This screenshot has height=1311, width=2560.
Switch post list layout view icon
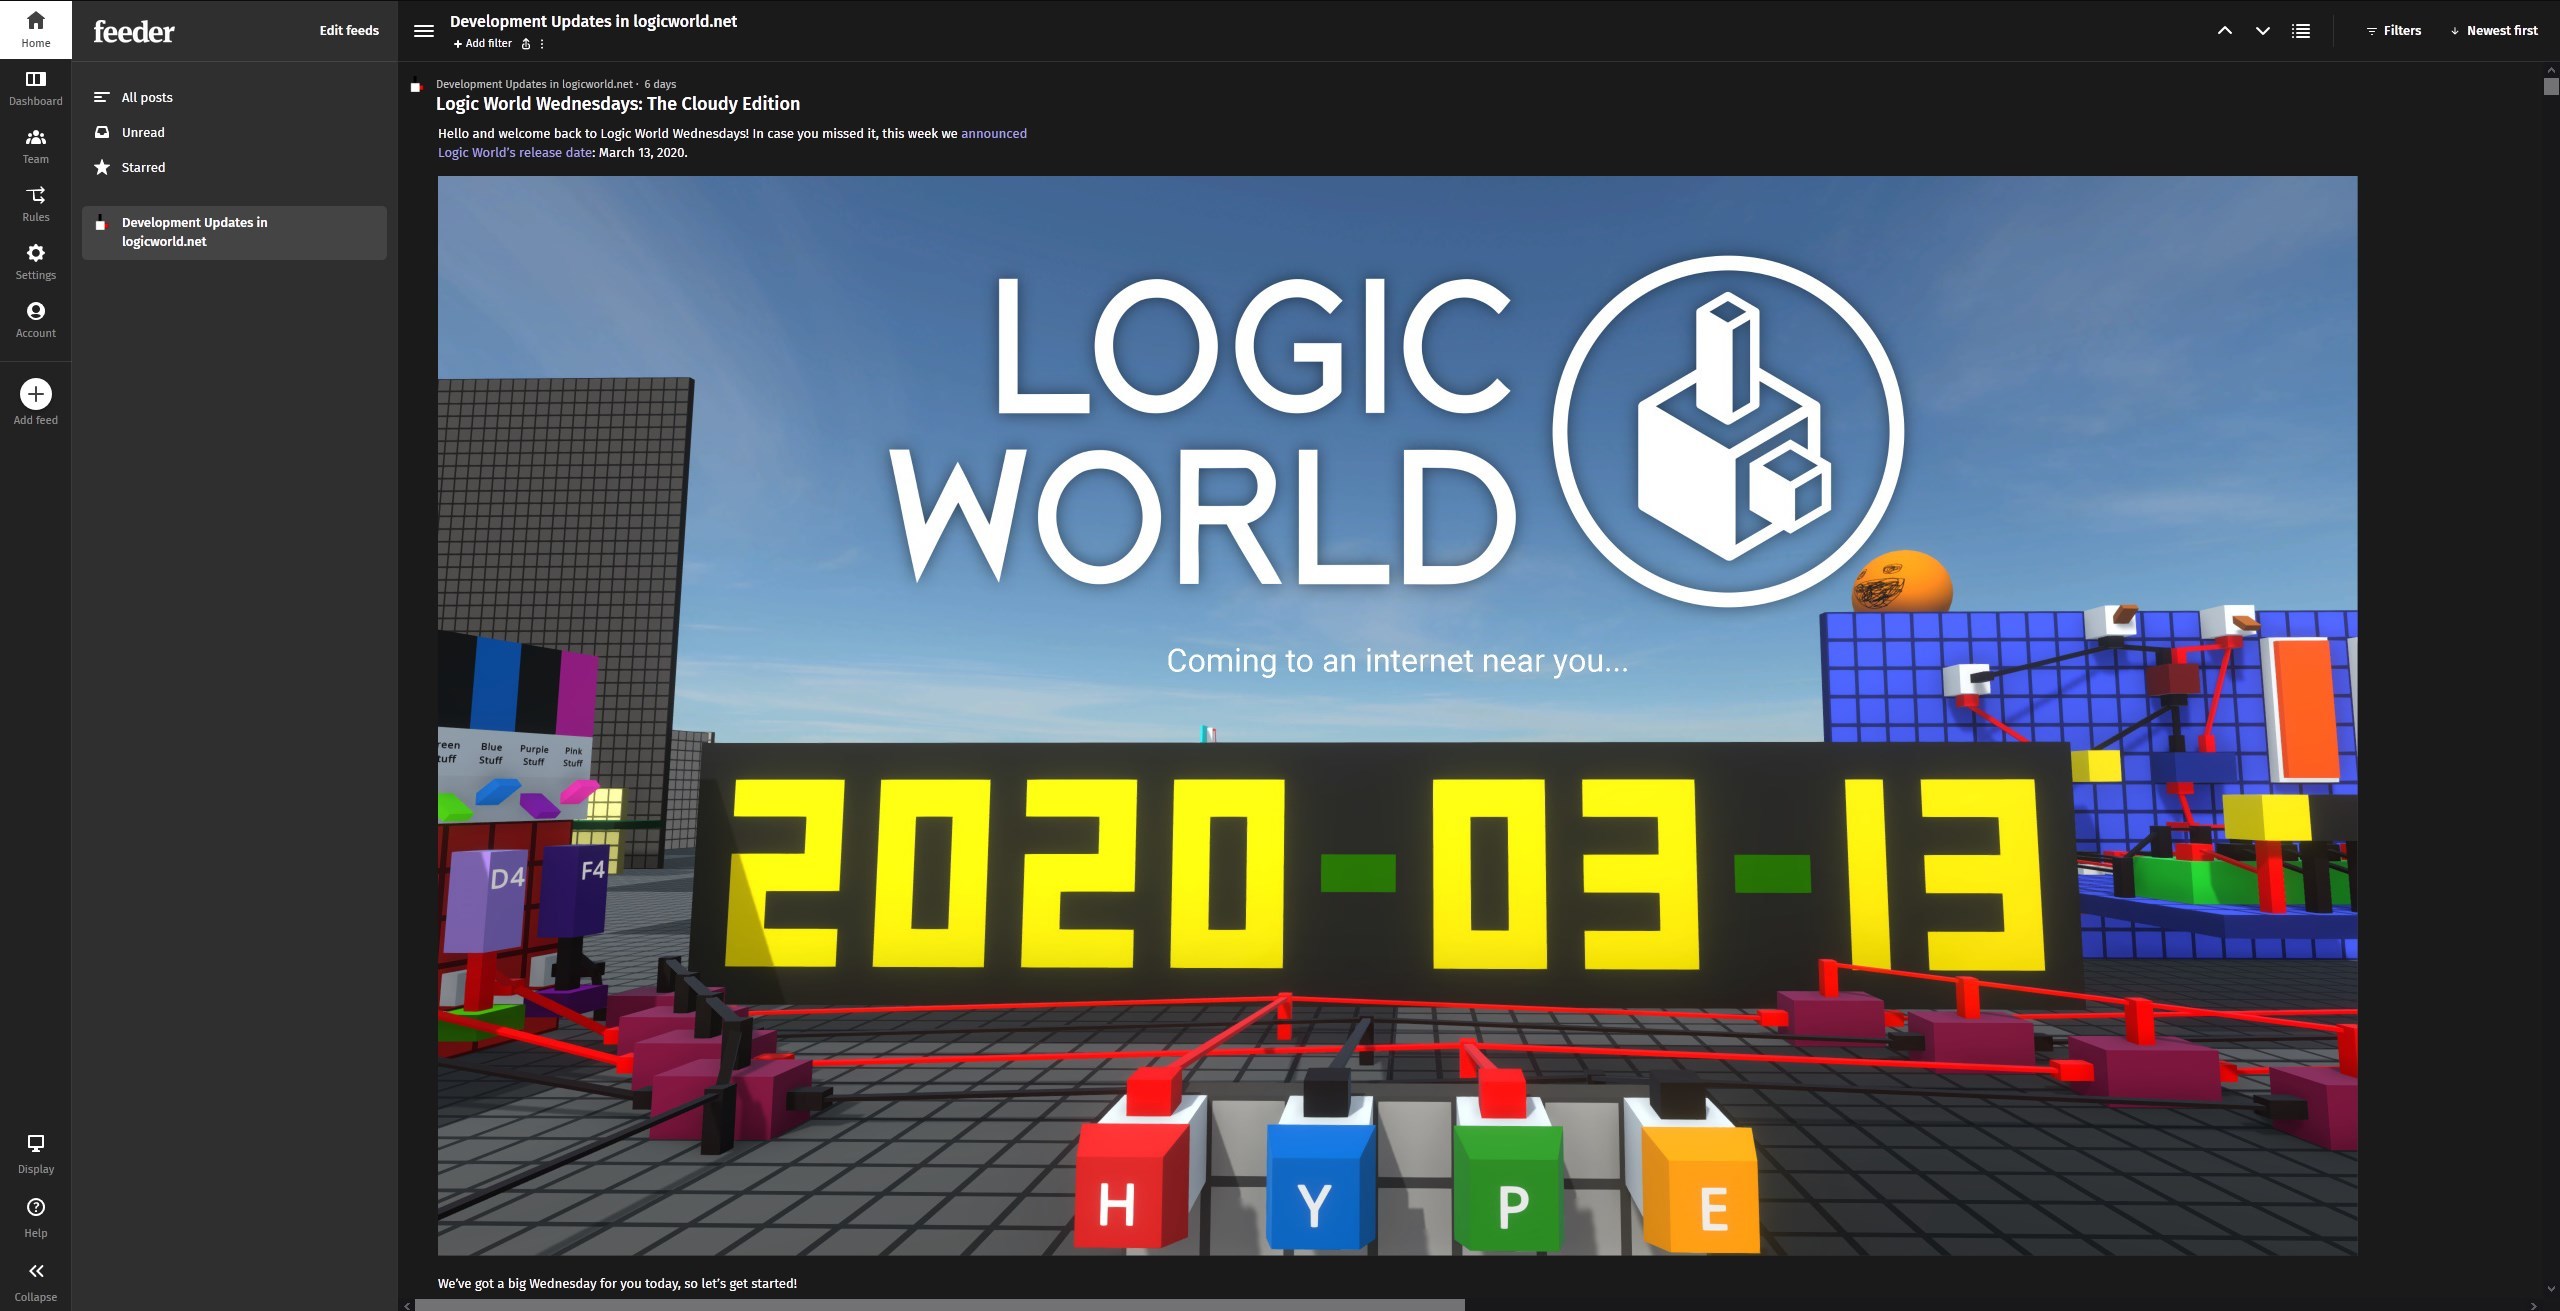(2301, 31)
